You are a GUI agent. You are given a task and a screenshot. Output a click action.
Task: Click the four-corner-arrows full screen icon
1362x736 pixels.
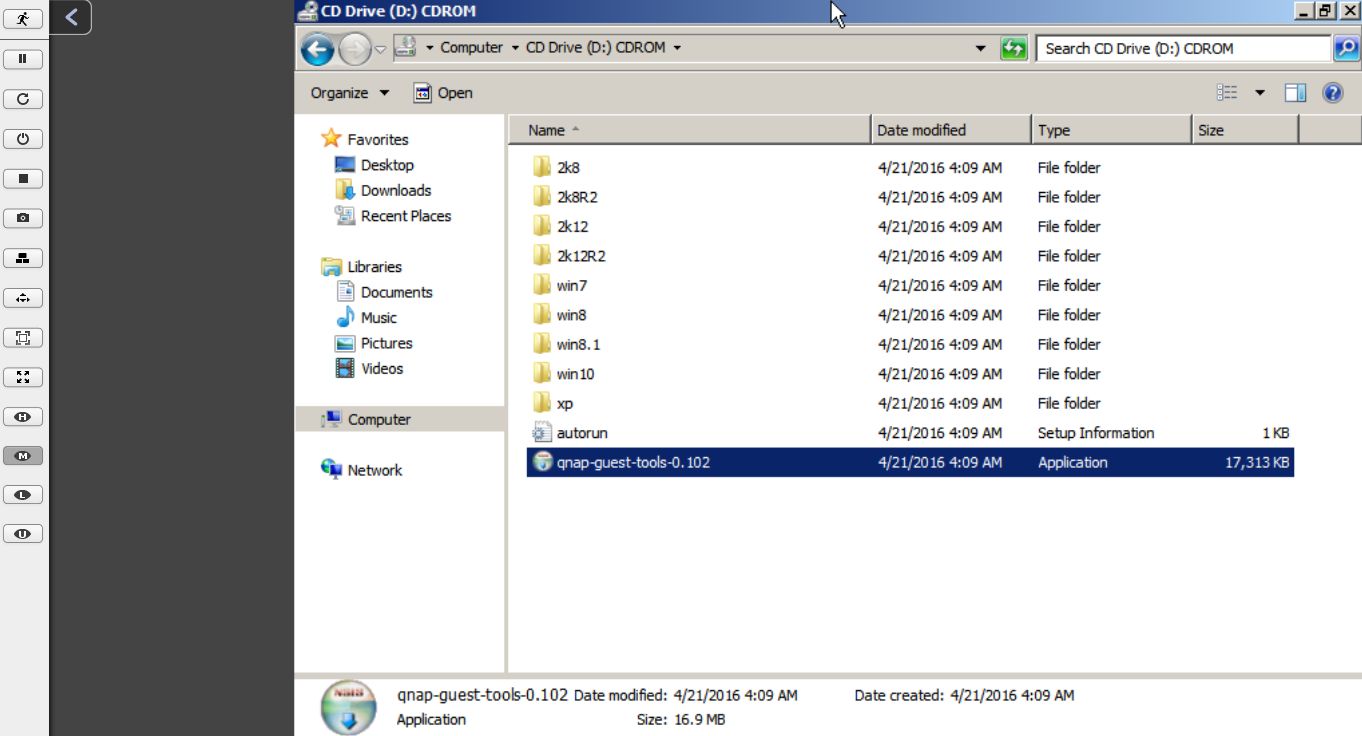click(23, 377)
